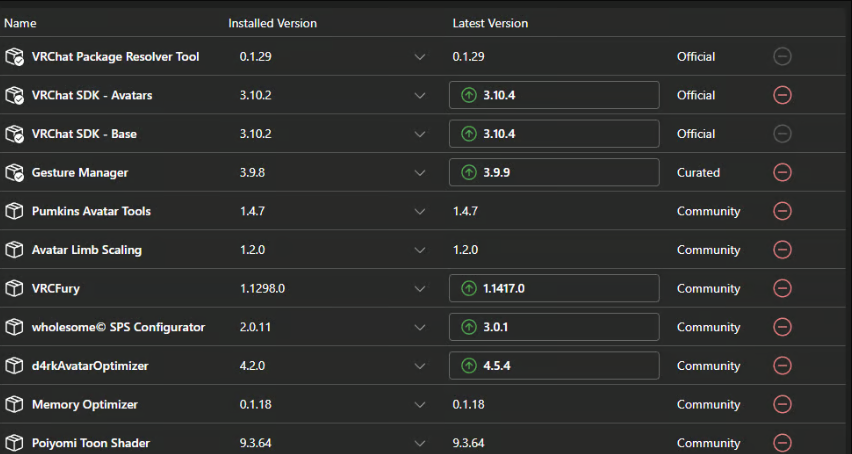Select the Pumkins Avatar Tools package name

point(91,211)
